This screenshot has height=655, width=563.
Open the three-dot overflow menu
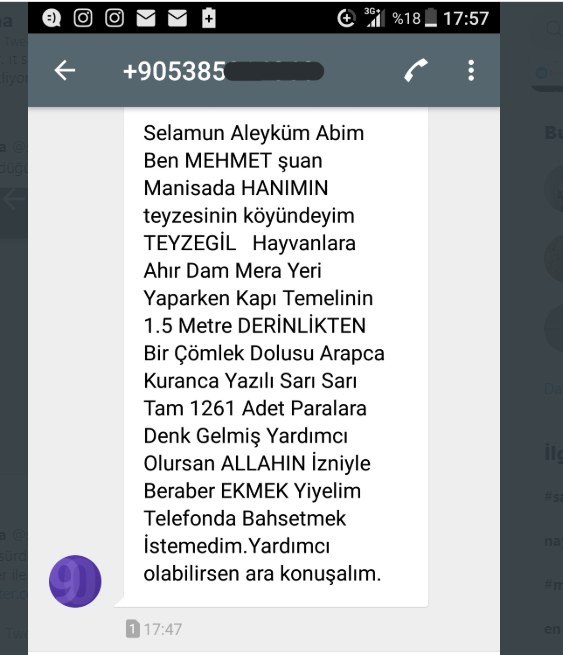471,70
